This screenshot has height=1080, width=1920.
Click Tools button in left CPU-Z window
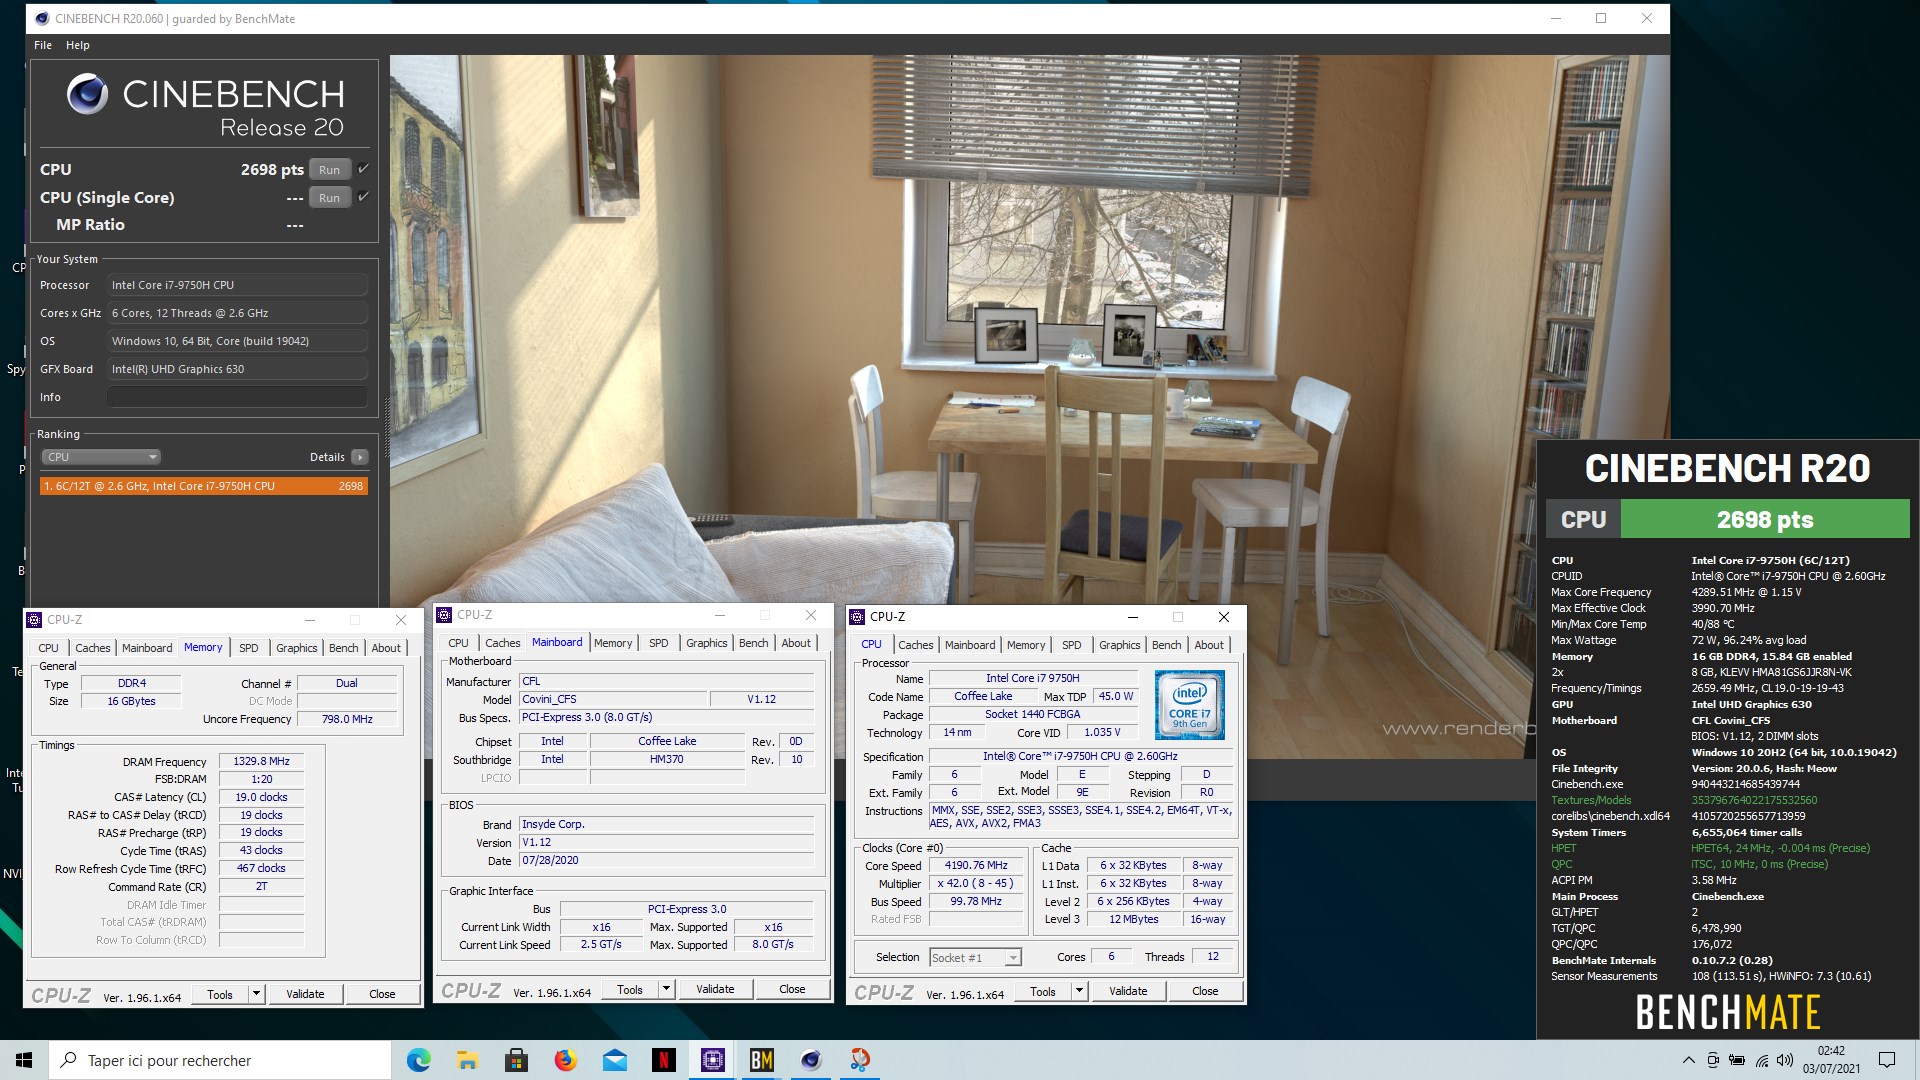pyautogui.click(x=220, y=994)
